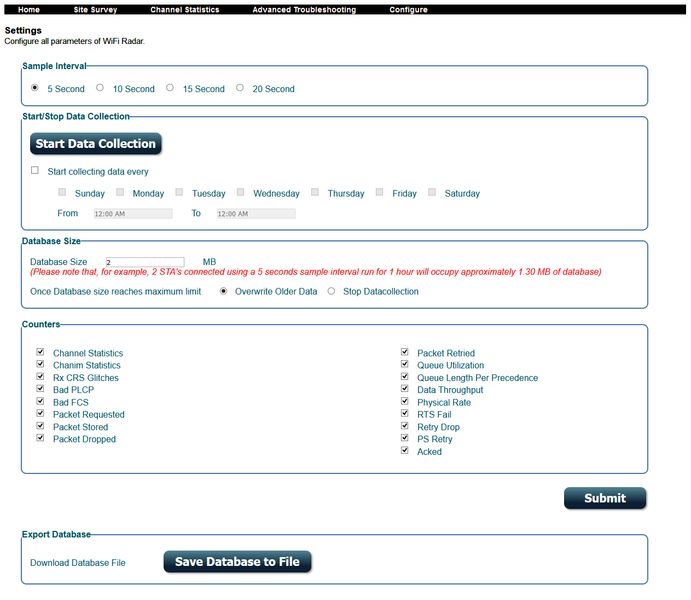Uncheck Packet Dropped counter

tap(40, 438)
